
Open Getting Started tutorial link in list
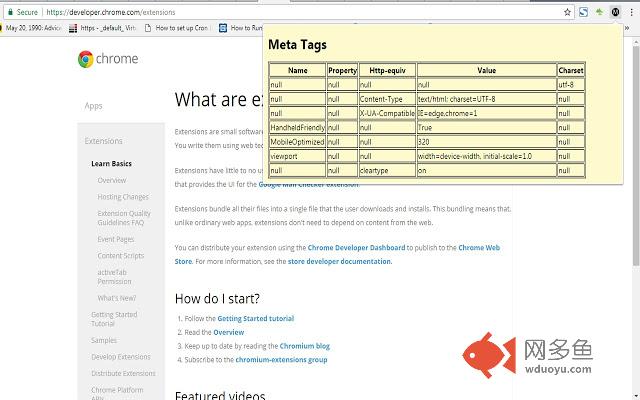[256, 318]
